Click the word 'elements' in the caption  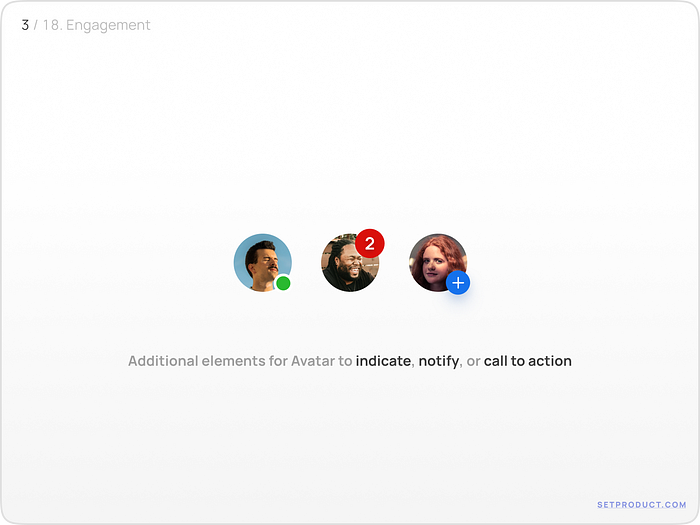(233, 361)
